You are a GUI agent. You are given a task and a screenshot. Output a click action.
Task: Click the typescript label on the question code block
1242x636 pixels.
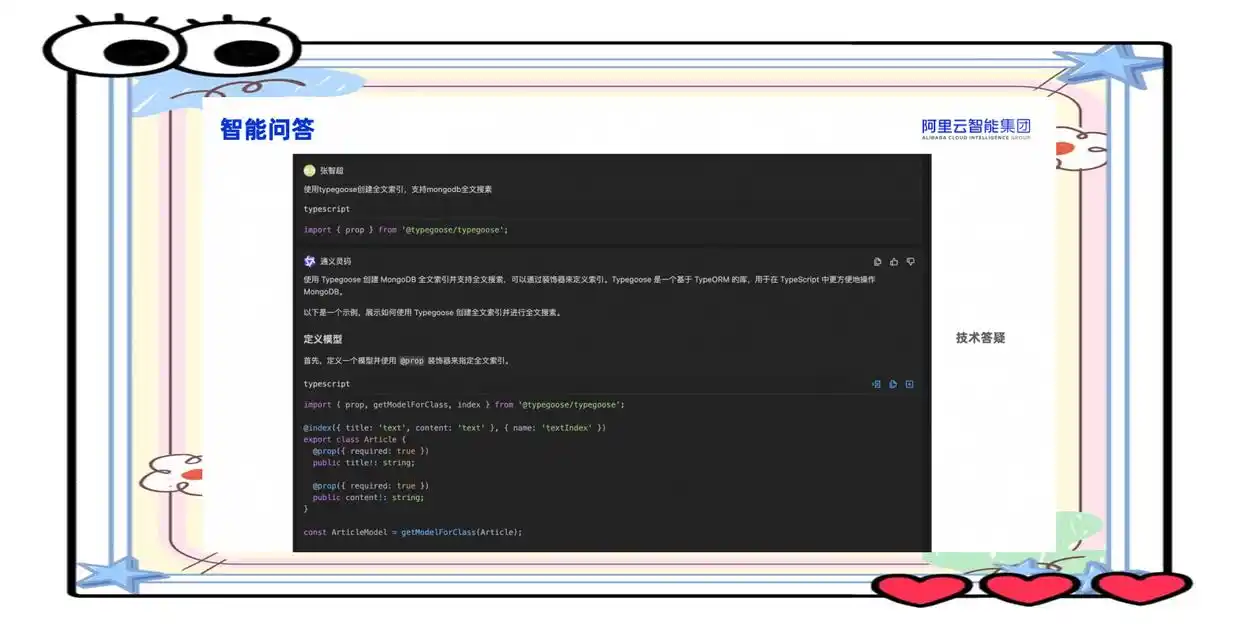325,209
